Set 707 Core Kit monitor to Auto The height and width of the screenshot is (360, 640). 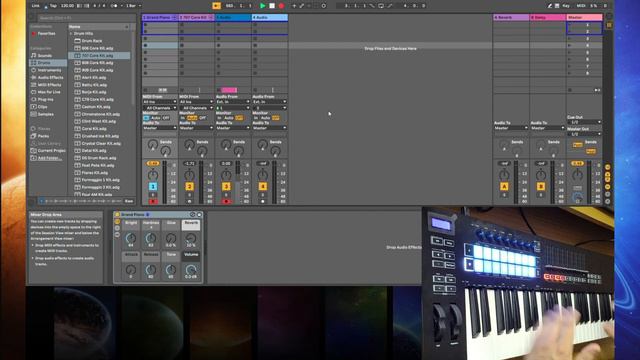pos(192,118)
